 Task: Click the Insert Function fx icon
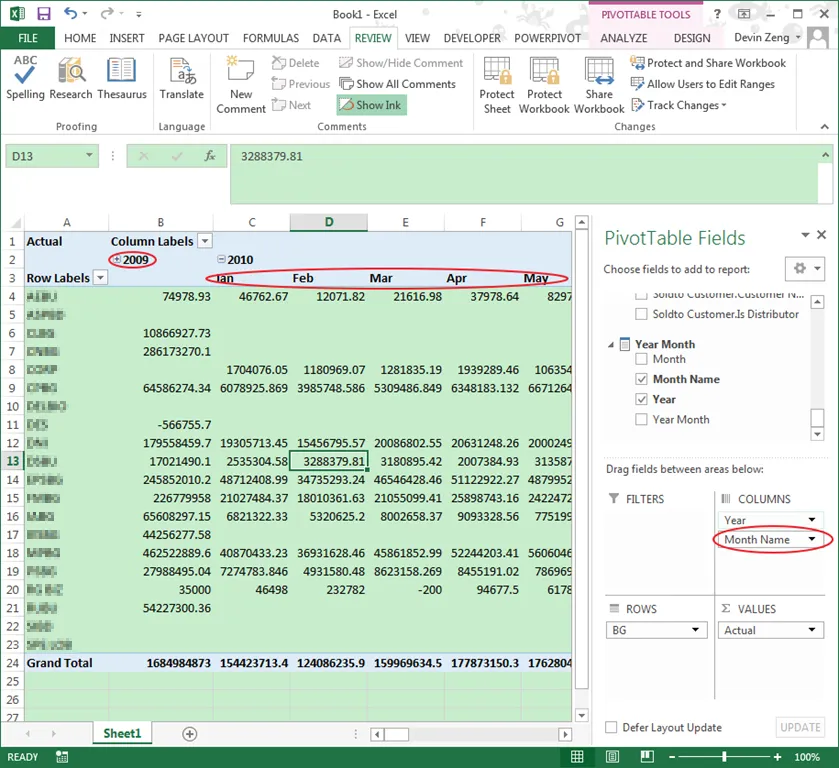point(210,156)
